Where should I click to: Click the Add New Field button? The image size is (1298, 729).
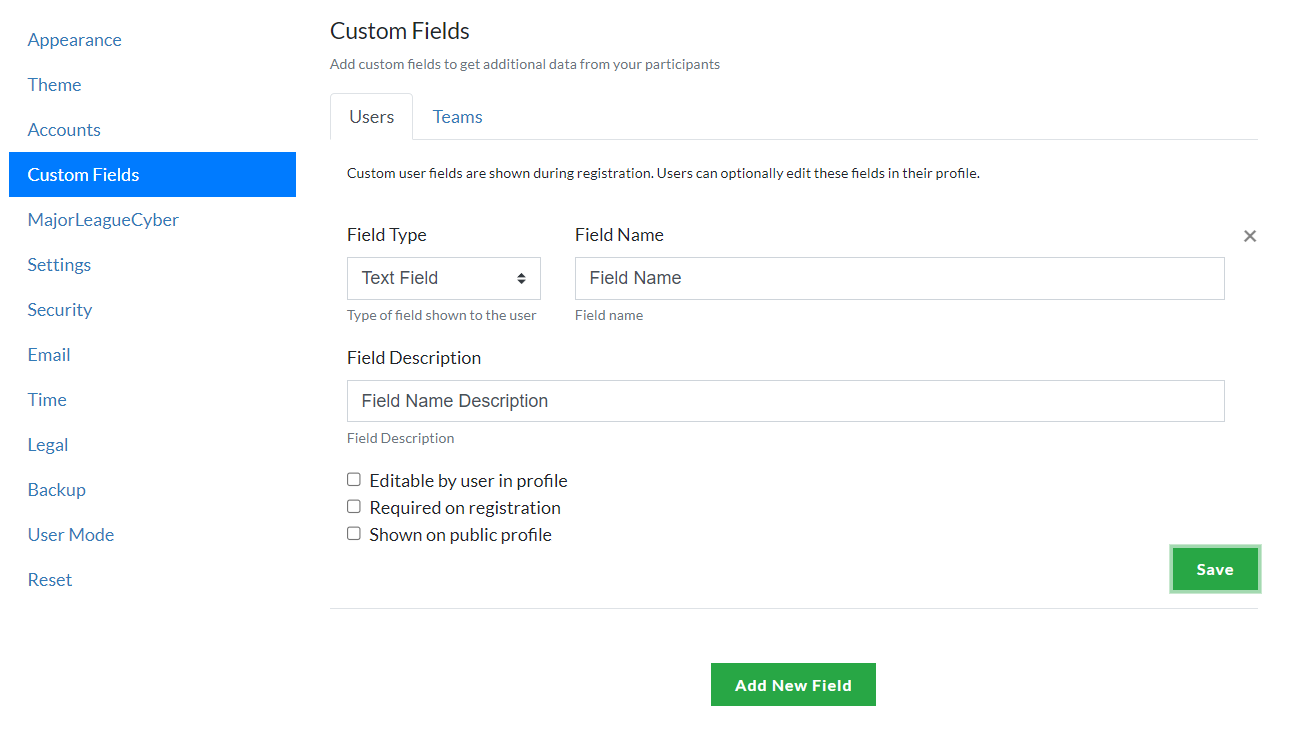click(x=793, y=685)
